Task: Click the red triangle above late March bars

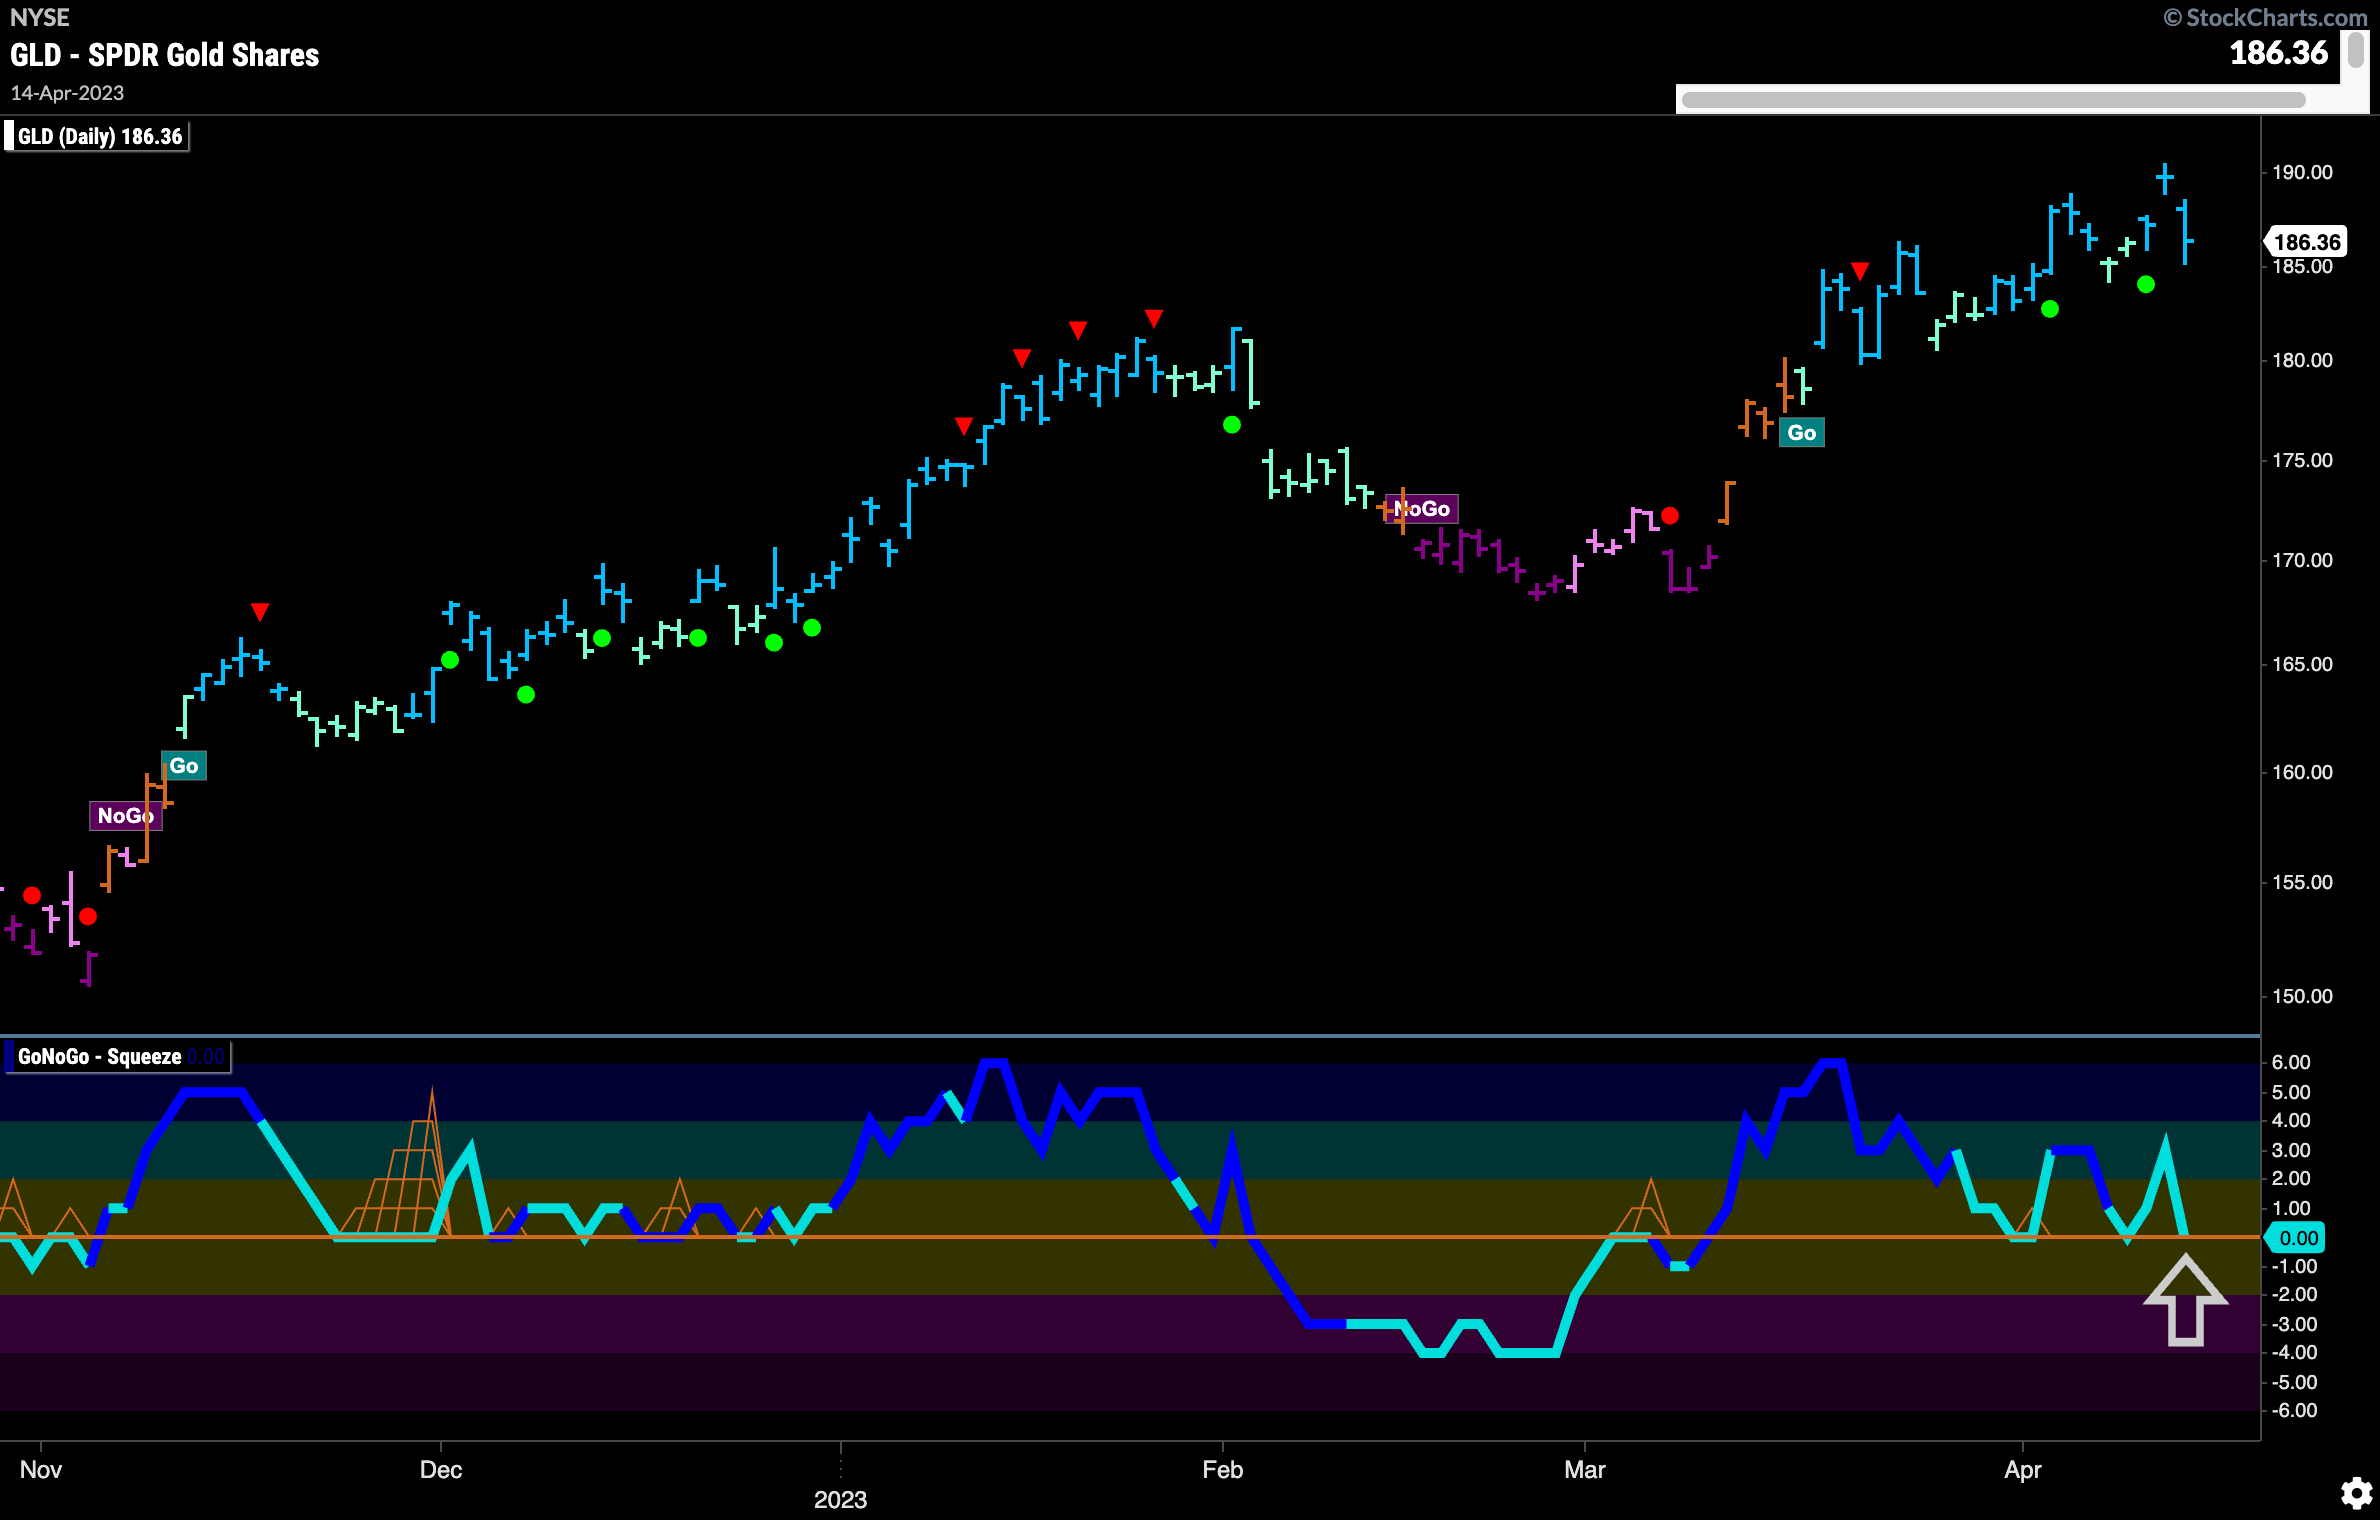Action: 1860,270
